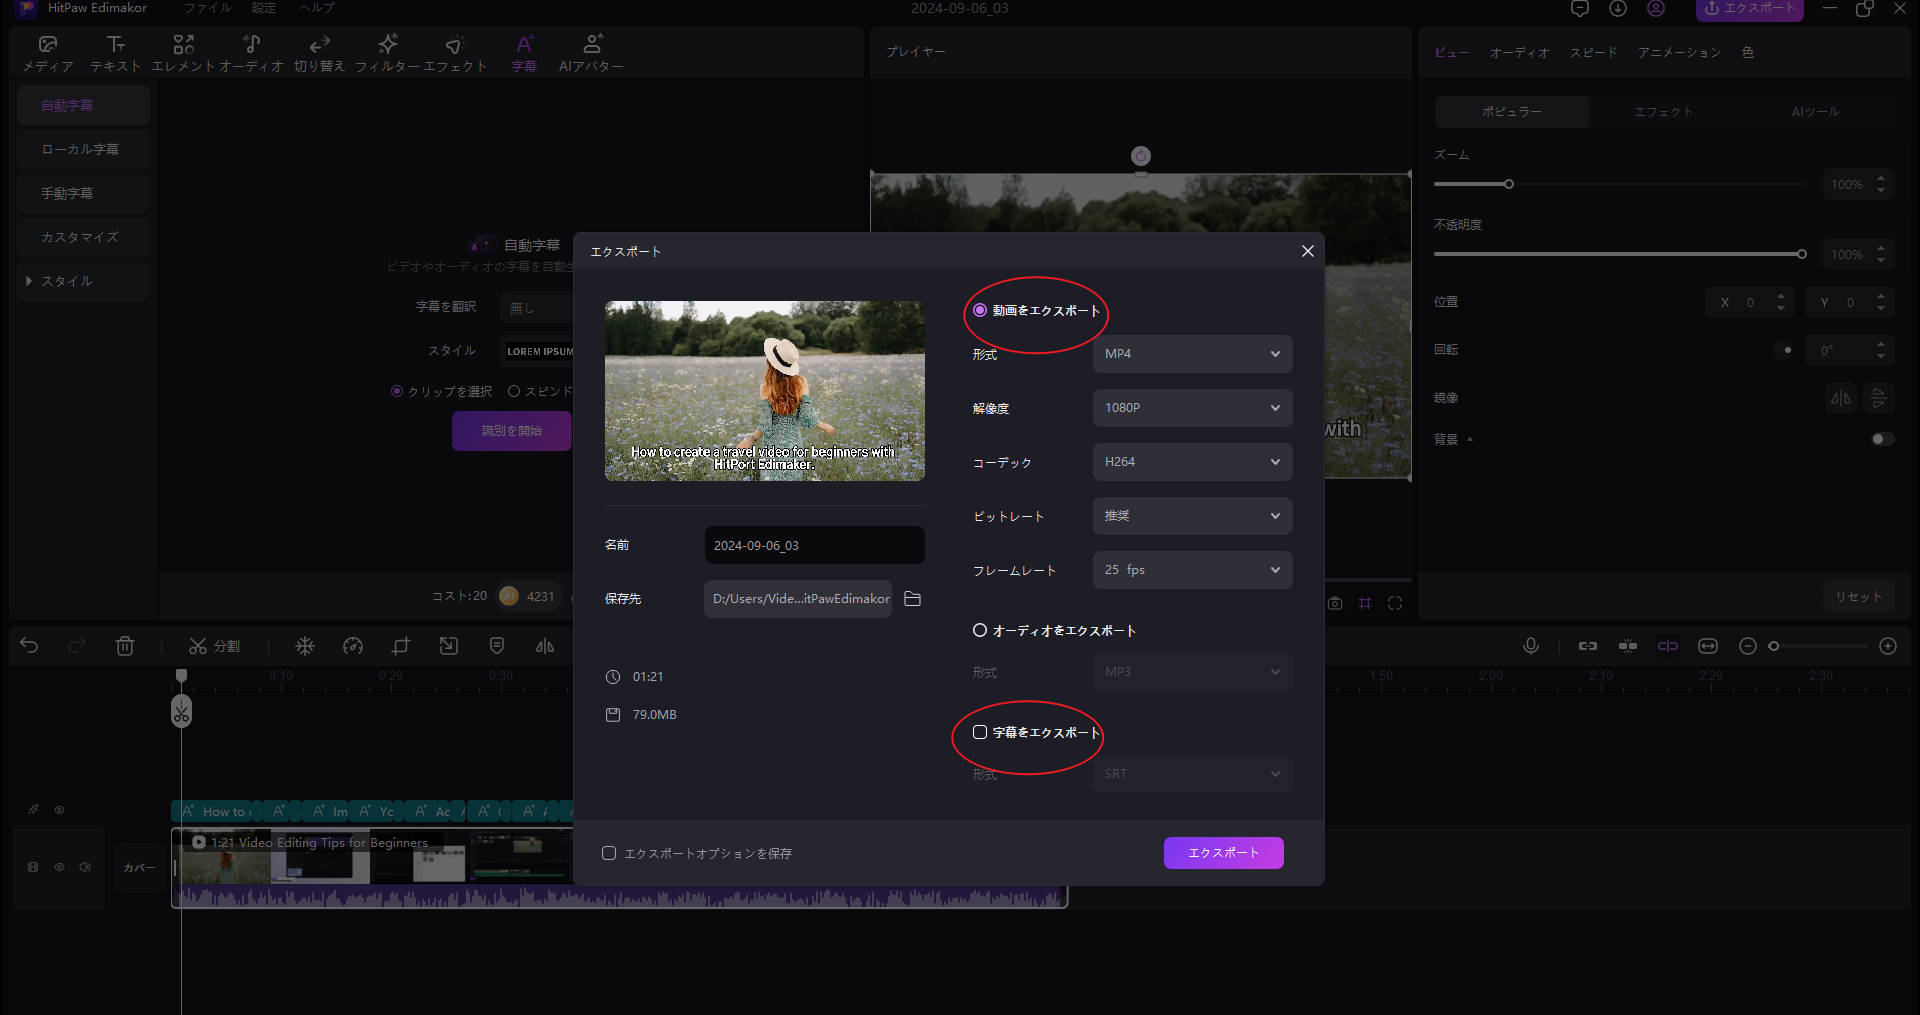Adjust the timeline zoom slider handle
Viewport: 1920px width, 1015px height.
pos(1774,646)
